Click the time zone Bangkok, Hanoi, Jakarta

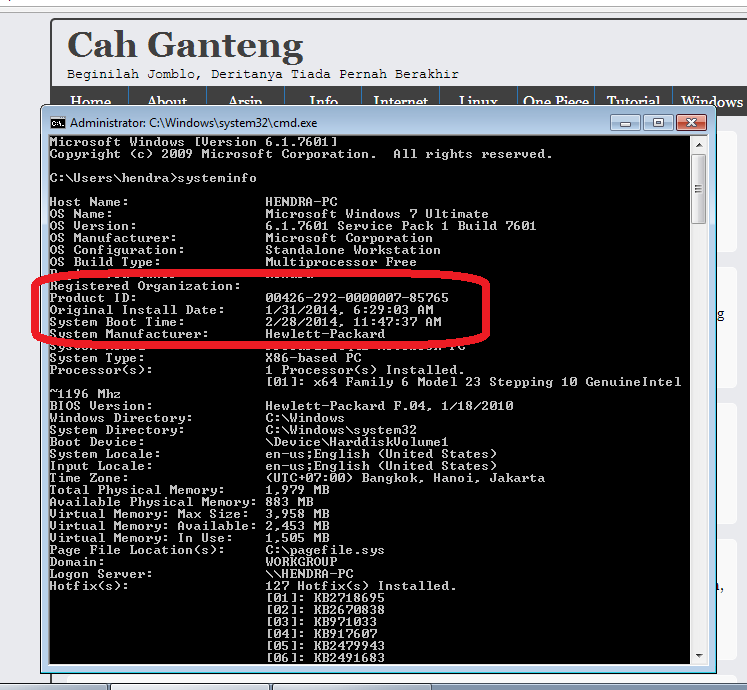[x=404, y=478]
